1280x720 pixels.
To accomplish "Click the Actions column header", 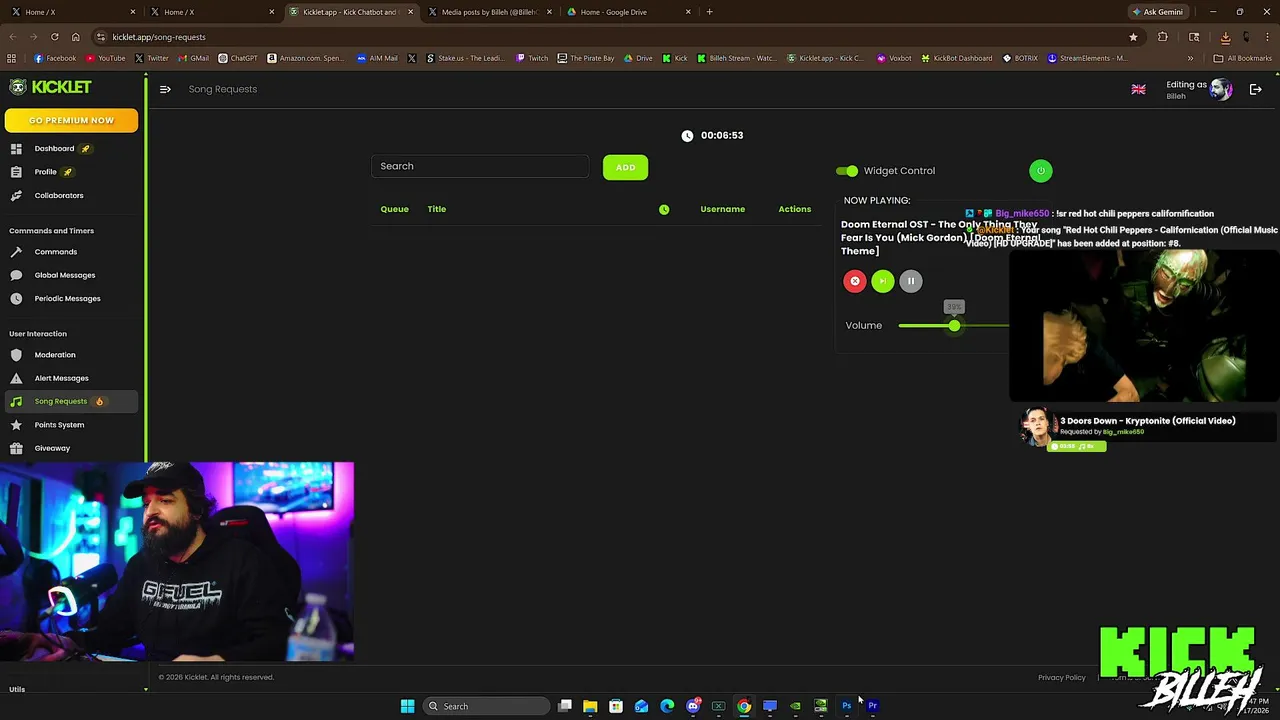I will [x=795, y=209].
